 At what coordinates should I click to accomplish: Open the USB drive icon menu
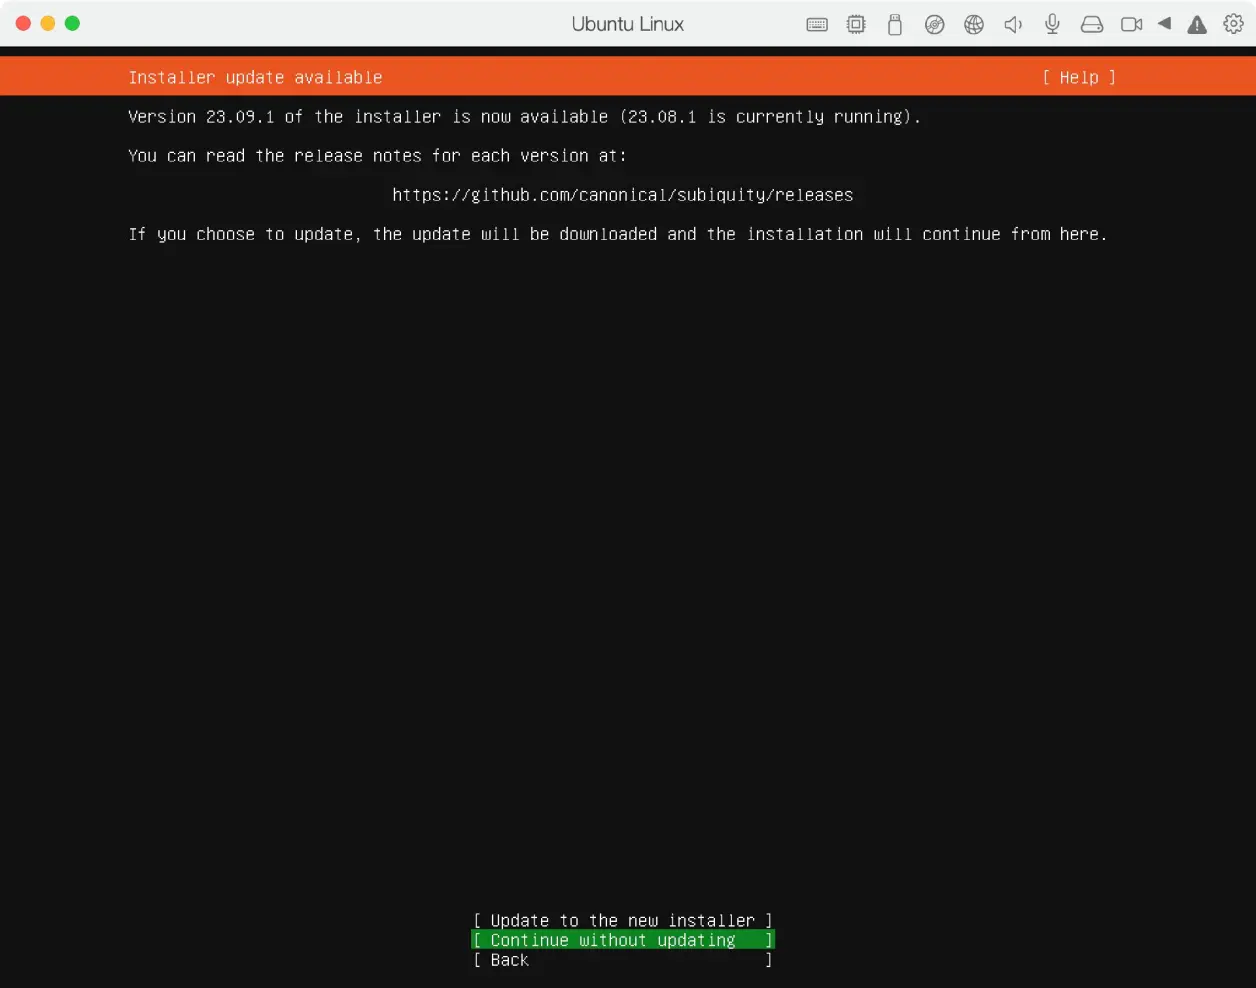(x=895, y=24)
